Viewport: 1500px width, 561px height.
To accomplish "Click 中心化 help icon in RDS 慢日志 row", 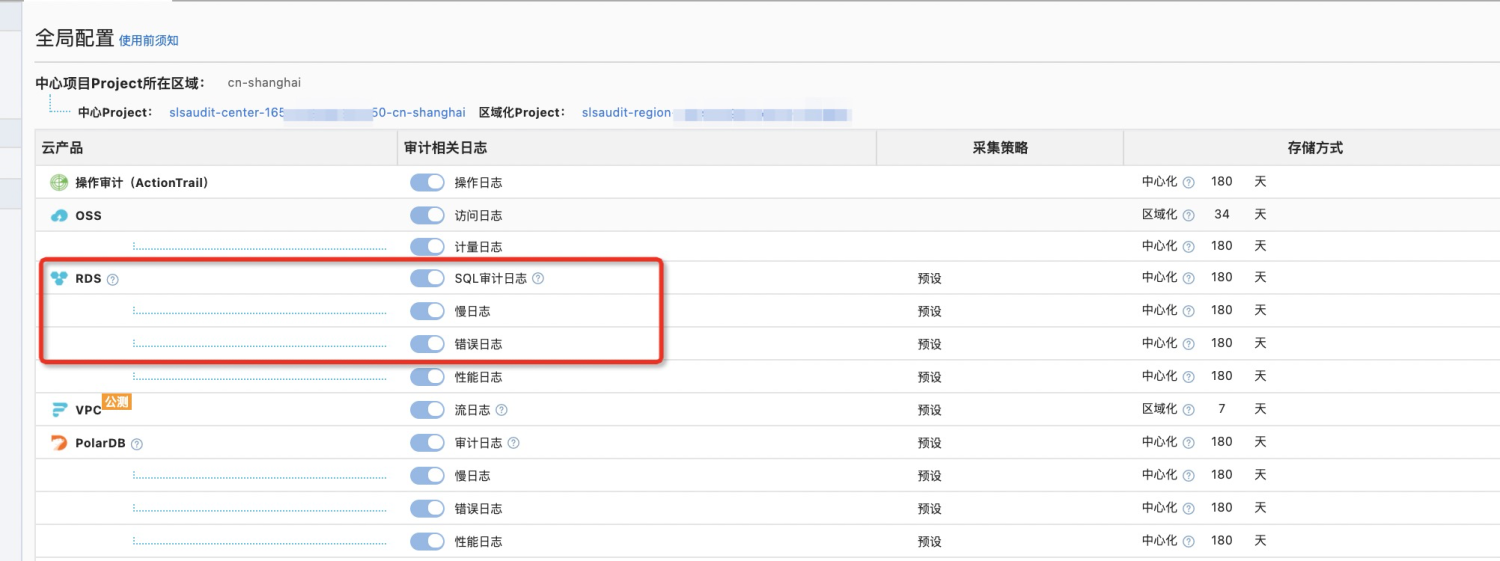I will [x=1189, y=311].
